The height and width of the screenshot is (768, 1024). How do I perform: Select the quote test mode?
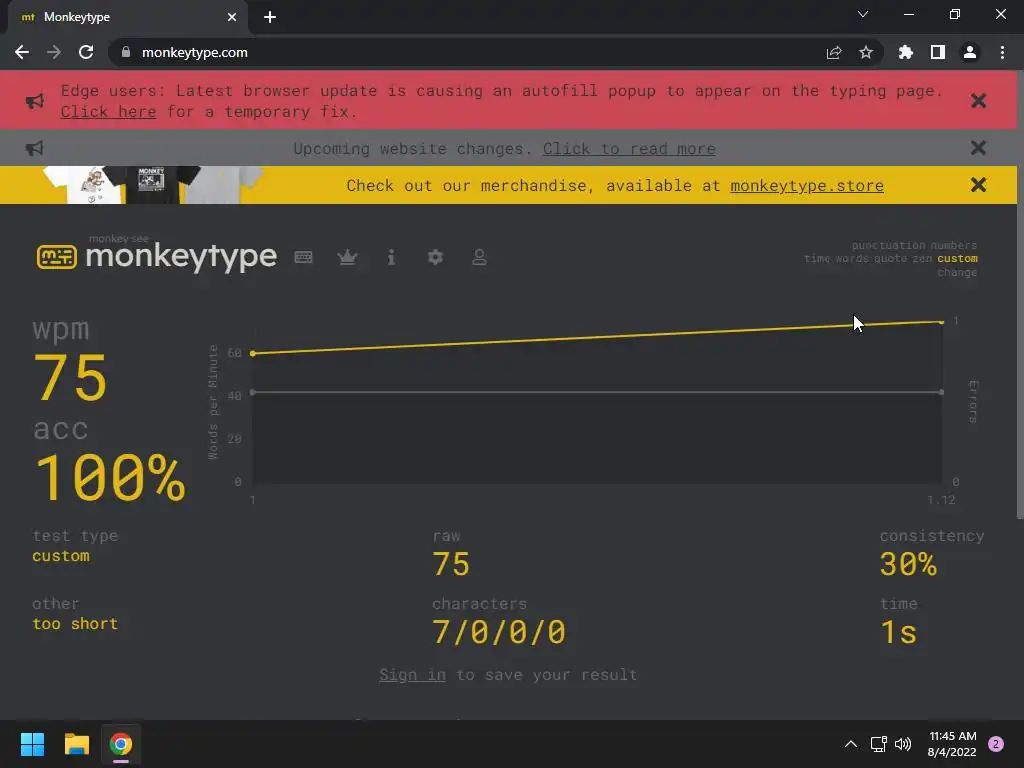[x=890, y=259]
